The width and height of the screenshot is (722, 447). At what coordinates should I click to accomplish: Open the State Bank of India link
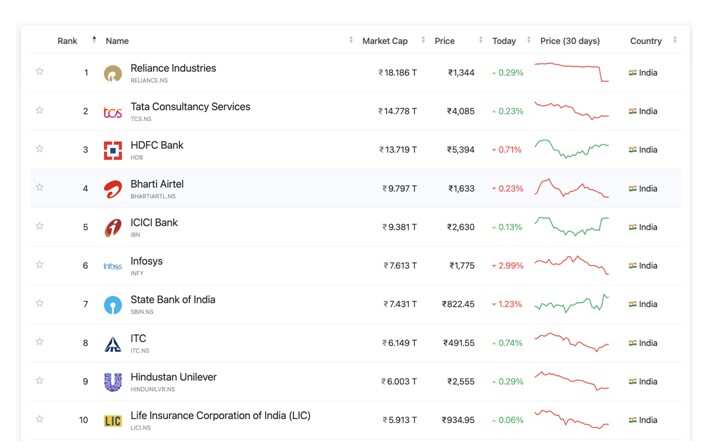coord(173,300)
